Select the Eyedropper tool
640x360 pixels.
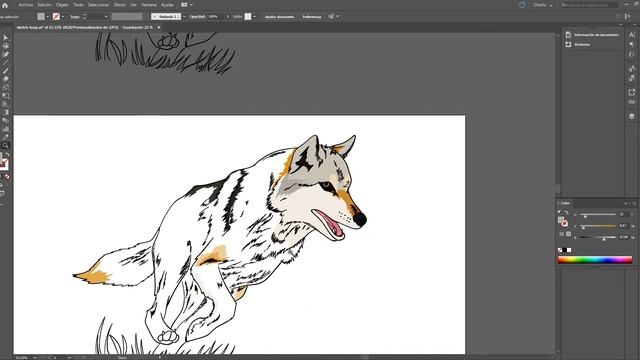point(5,137)
